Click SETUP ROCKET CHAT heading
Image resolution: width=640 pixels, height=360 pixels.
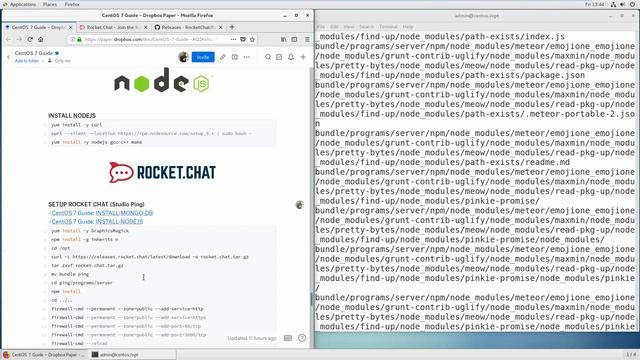(96, 204)
